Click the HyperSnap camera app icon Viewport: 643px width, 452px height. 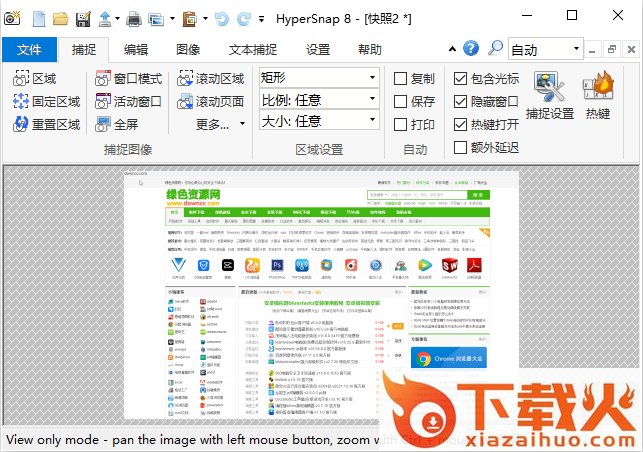point(12,18)
